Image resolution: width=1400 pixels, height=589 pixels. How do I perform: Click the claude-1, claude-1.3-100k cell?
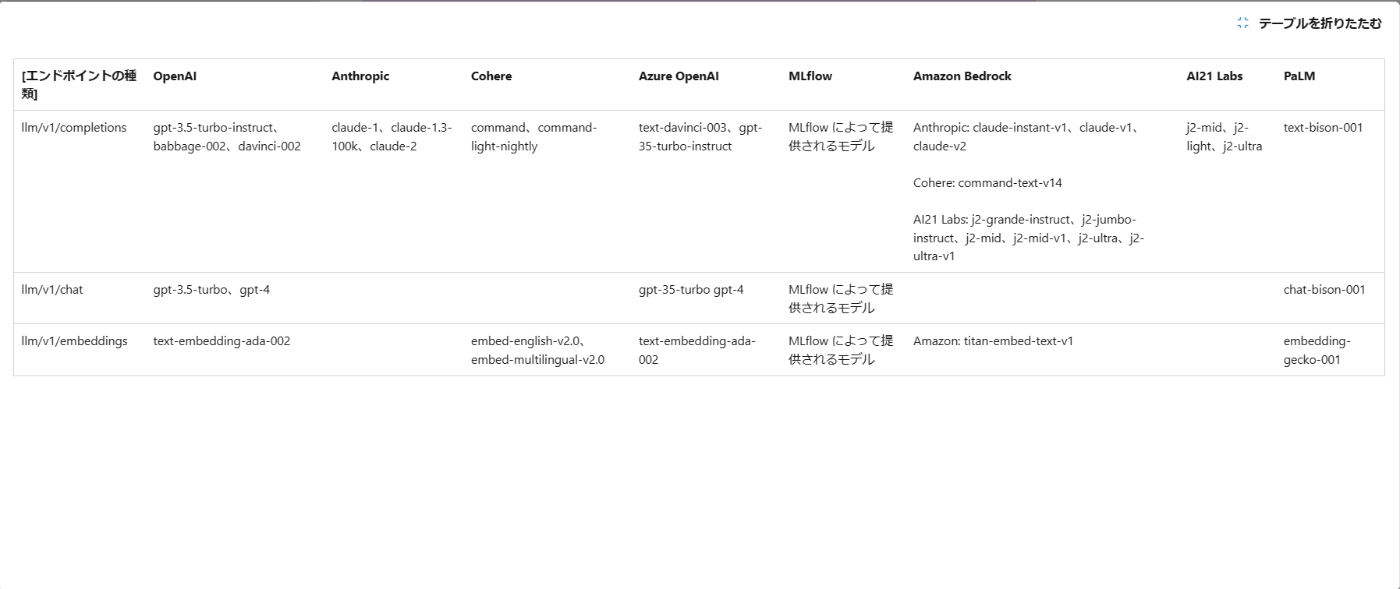[392, 137]
